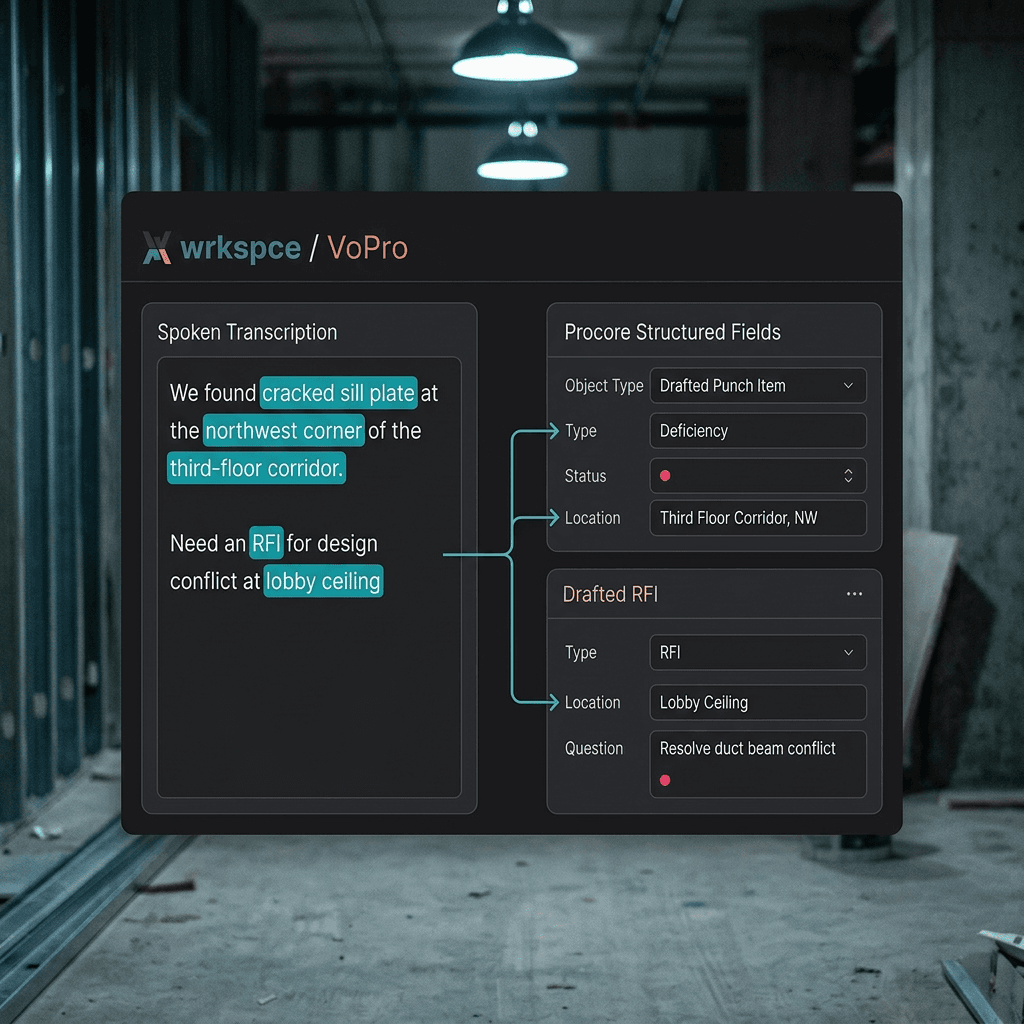Image resolution: width=1024 pixels, height=1024 pixels.
Task: Click the Object Type label
Action: (604, 385)
